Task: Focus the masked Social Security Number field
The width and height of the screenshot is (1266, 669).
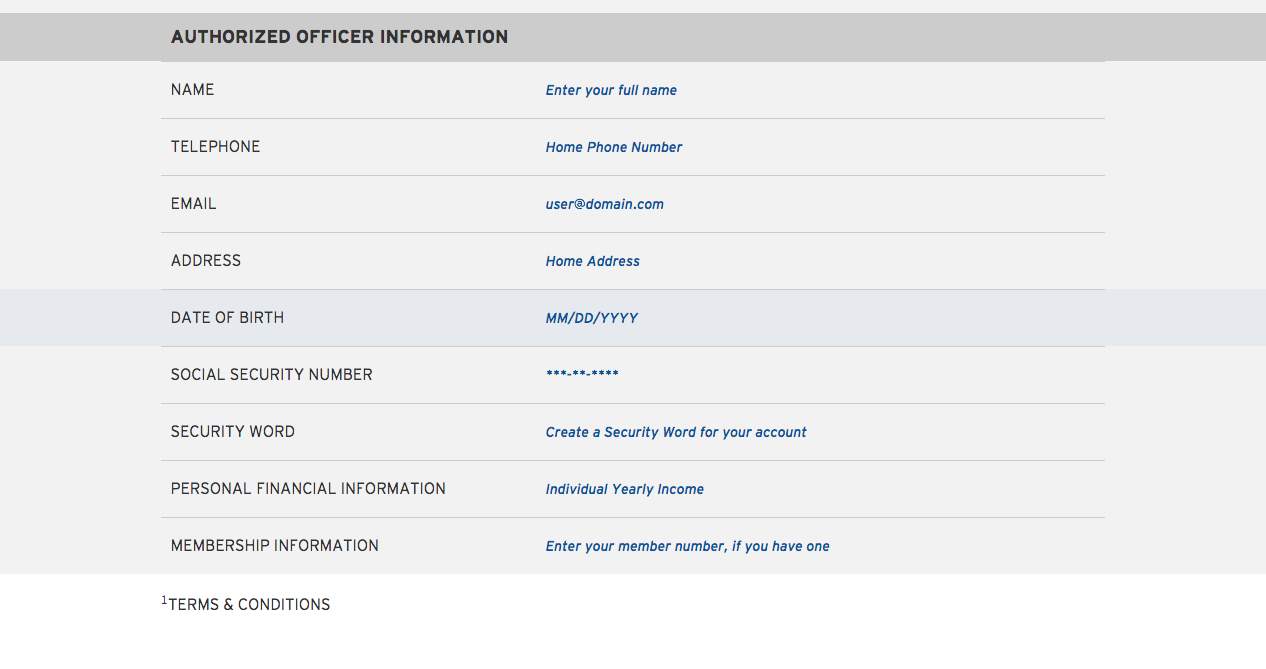Action: tap(582, 375)
